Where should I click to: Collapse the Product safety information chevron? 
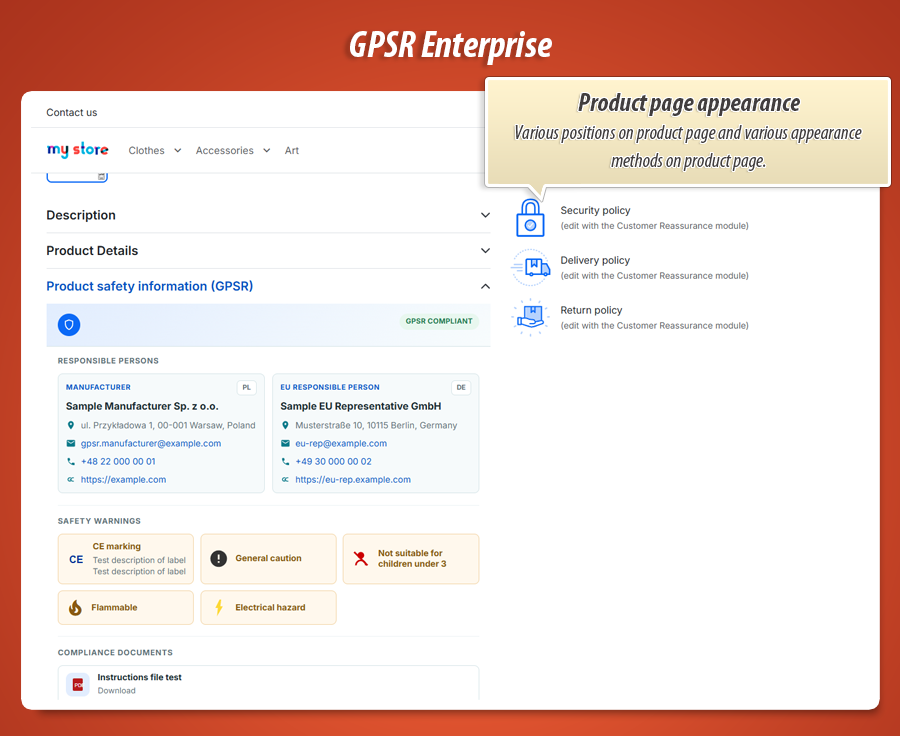pyautogui.click(x=486, y=286)
